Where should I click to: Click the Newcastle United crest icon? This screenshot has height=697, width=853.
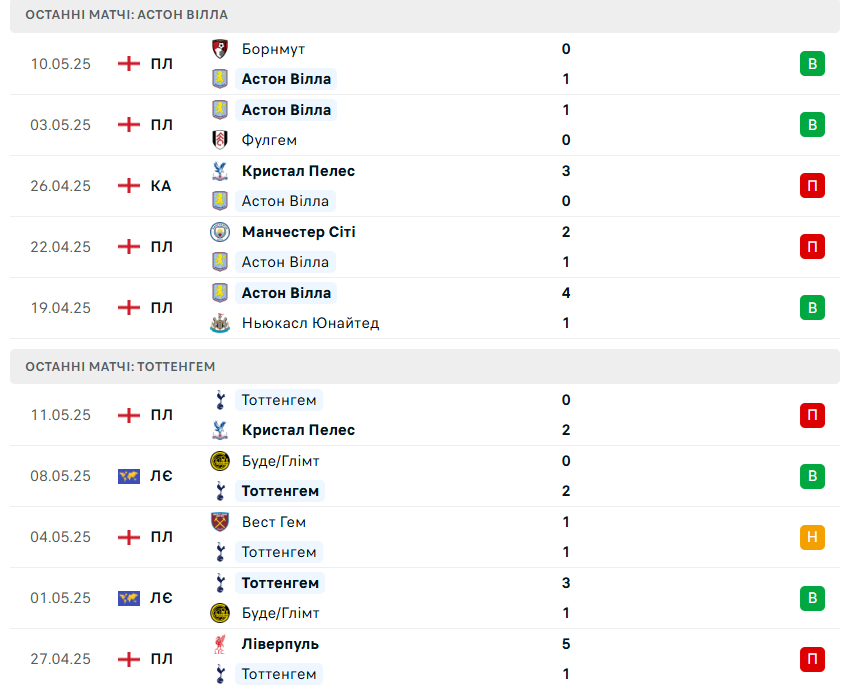click(x=220, y=323)
